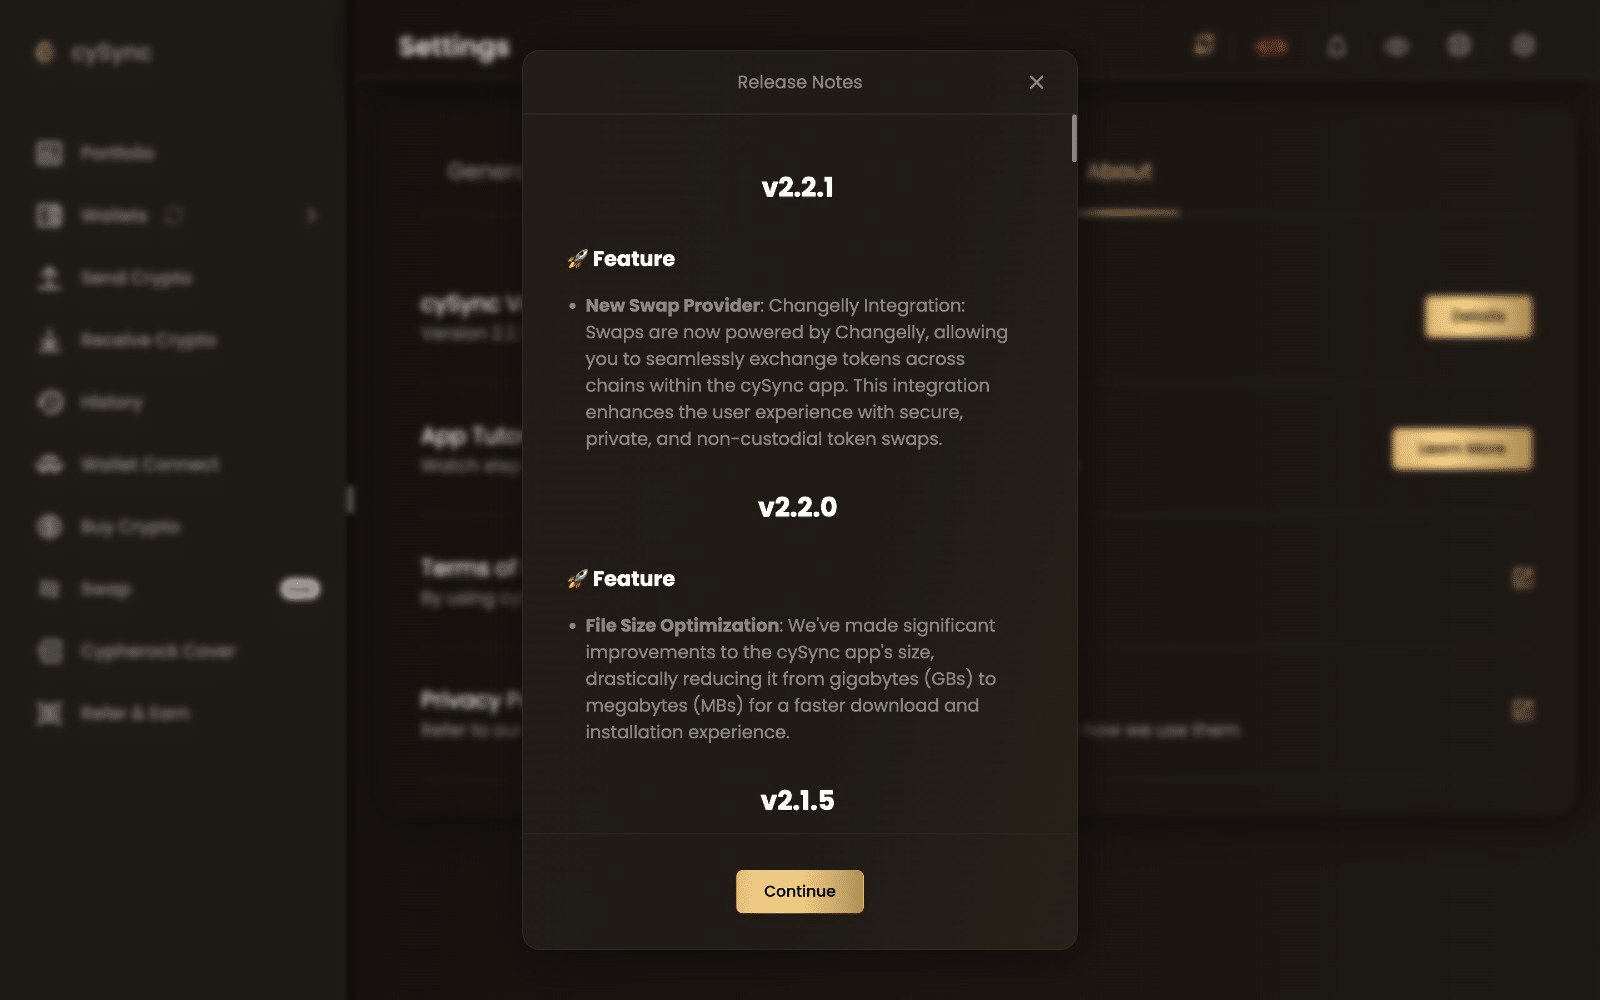1600x1000 pixels.
Task: Click the Release Notes scrollbar thumb
Action: pos(1074,138)
